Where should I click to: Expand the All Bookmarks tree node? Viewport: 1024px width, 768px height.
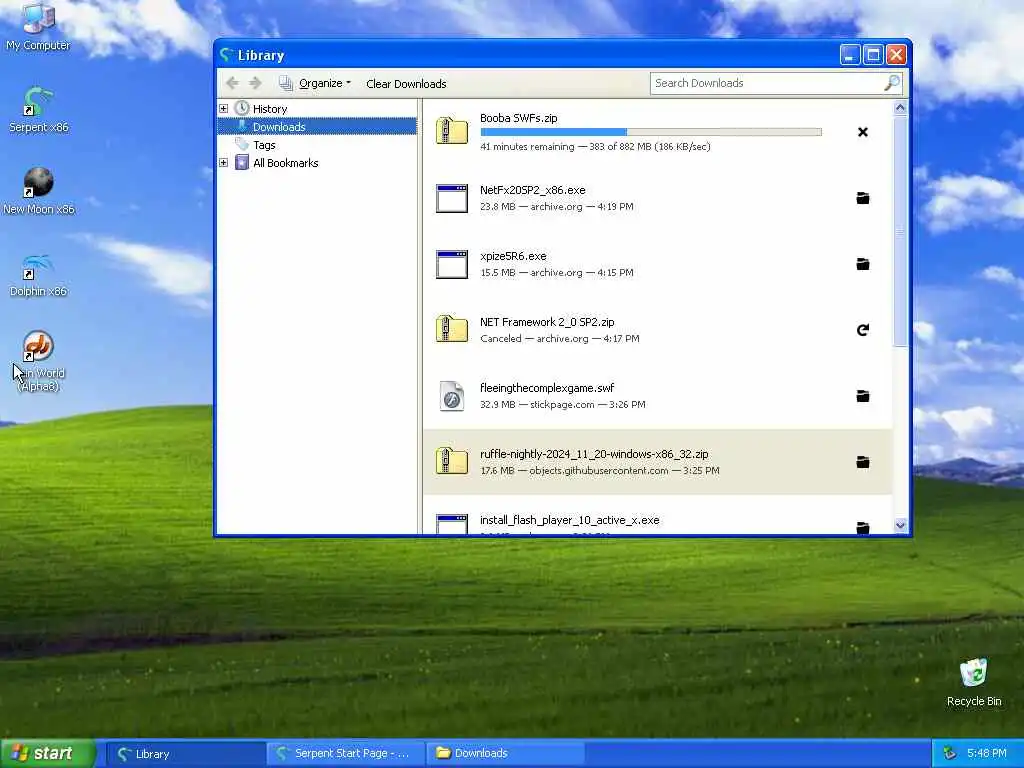(223, 163)
